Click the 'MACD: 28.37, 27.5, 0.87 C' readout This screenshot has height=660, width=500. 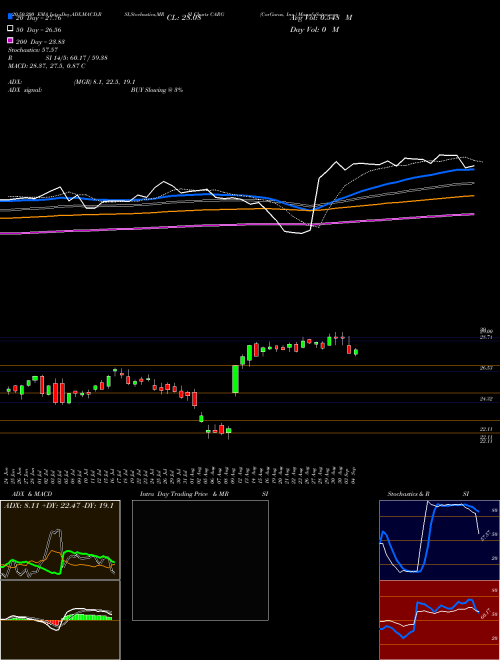click(47, 66)
